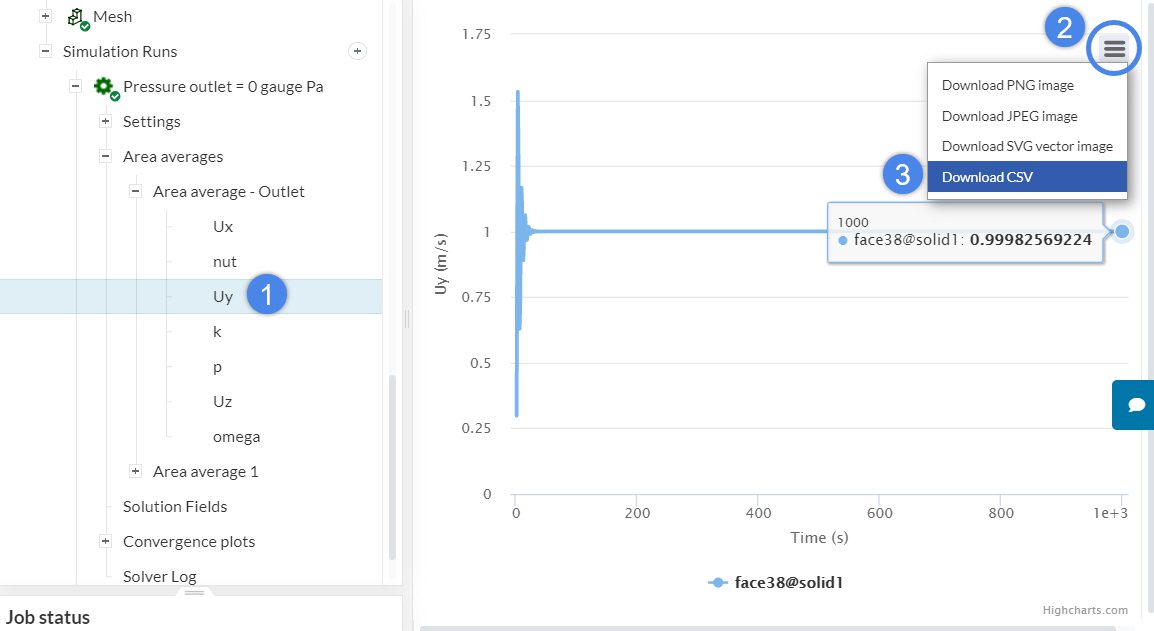Collapse the Simulation Runs node
Viewport: 1154px width, 631px height.
coord(45,51)
